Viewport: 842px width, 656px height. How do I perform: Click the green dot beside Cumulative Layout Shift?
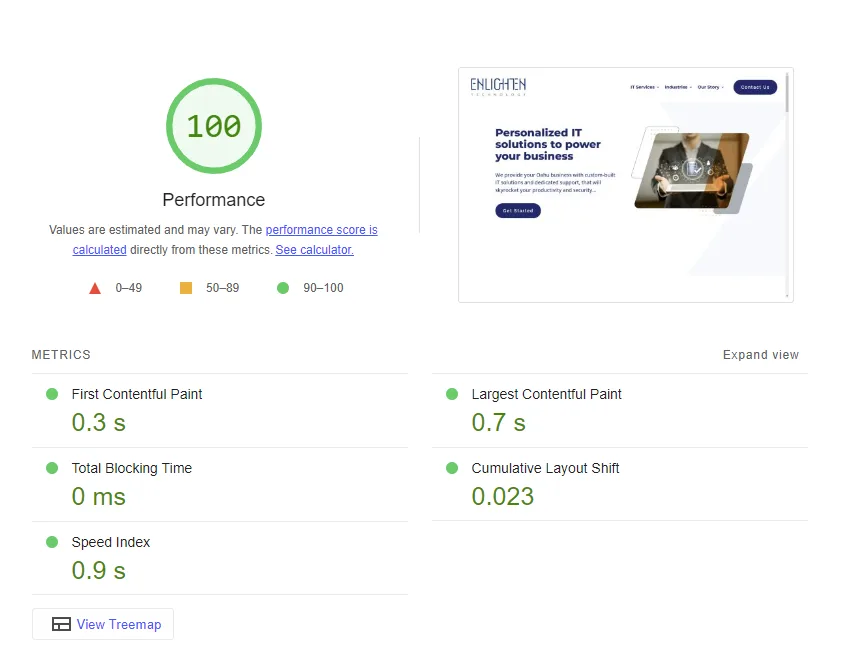[x=452, y=468]
